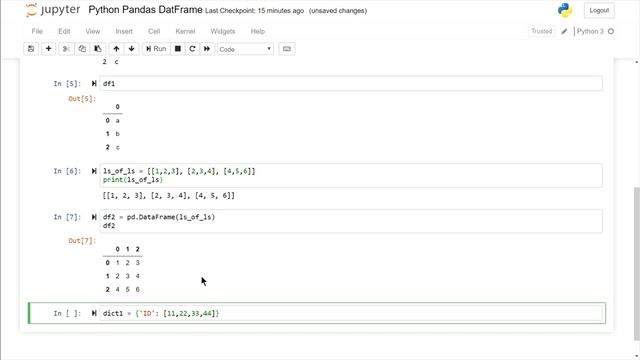Open the Help menu
The height and width of the screenshot is (360, 640).
[x=258, y=31]
